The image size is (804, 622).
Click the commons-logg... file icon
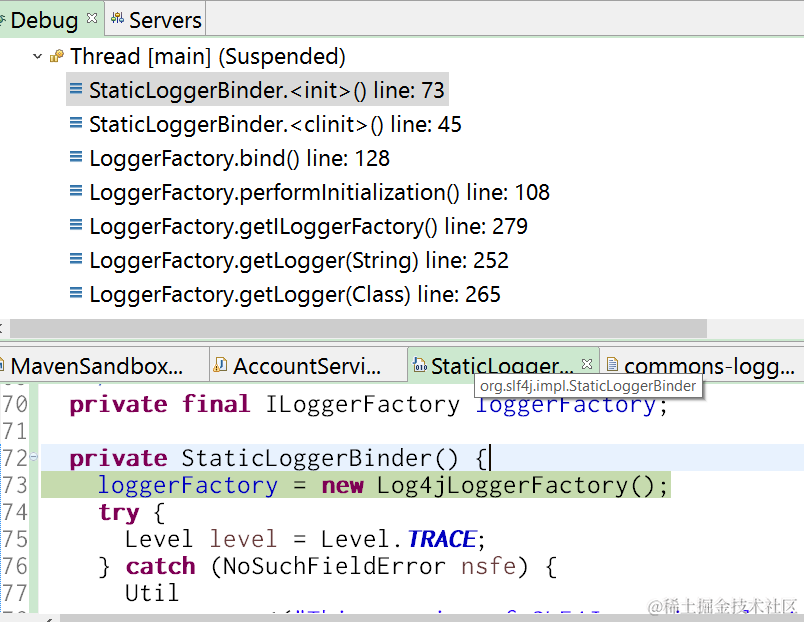(x=612, y=365)
